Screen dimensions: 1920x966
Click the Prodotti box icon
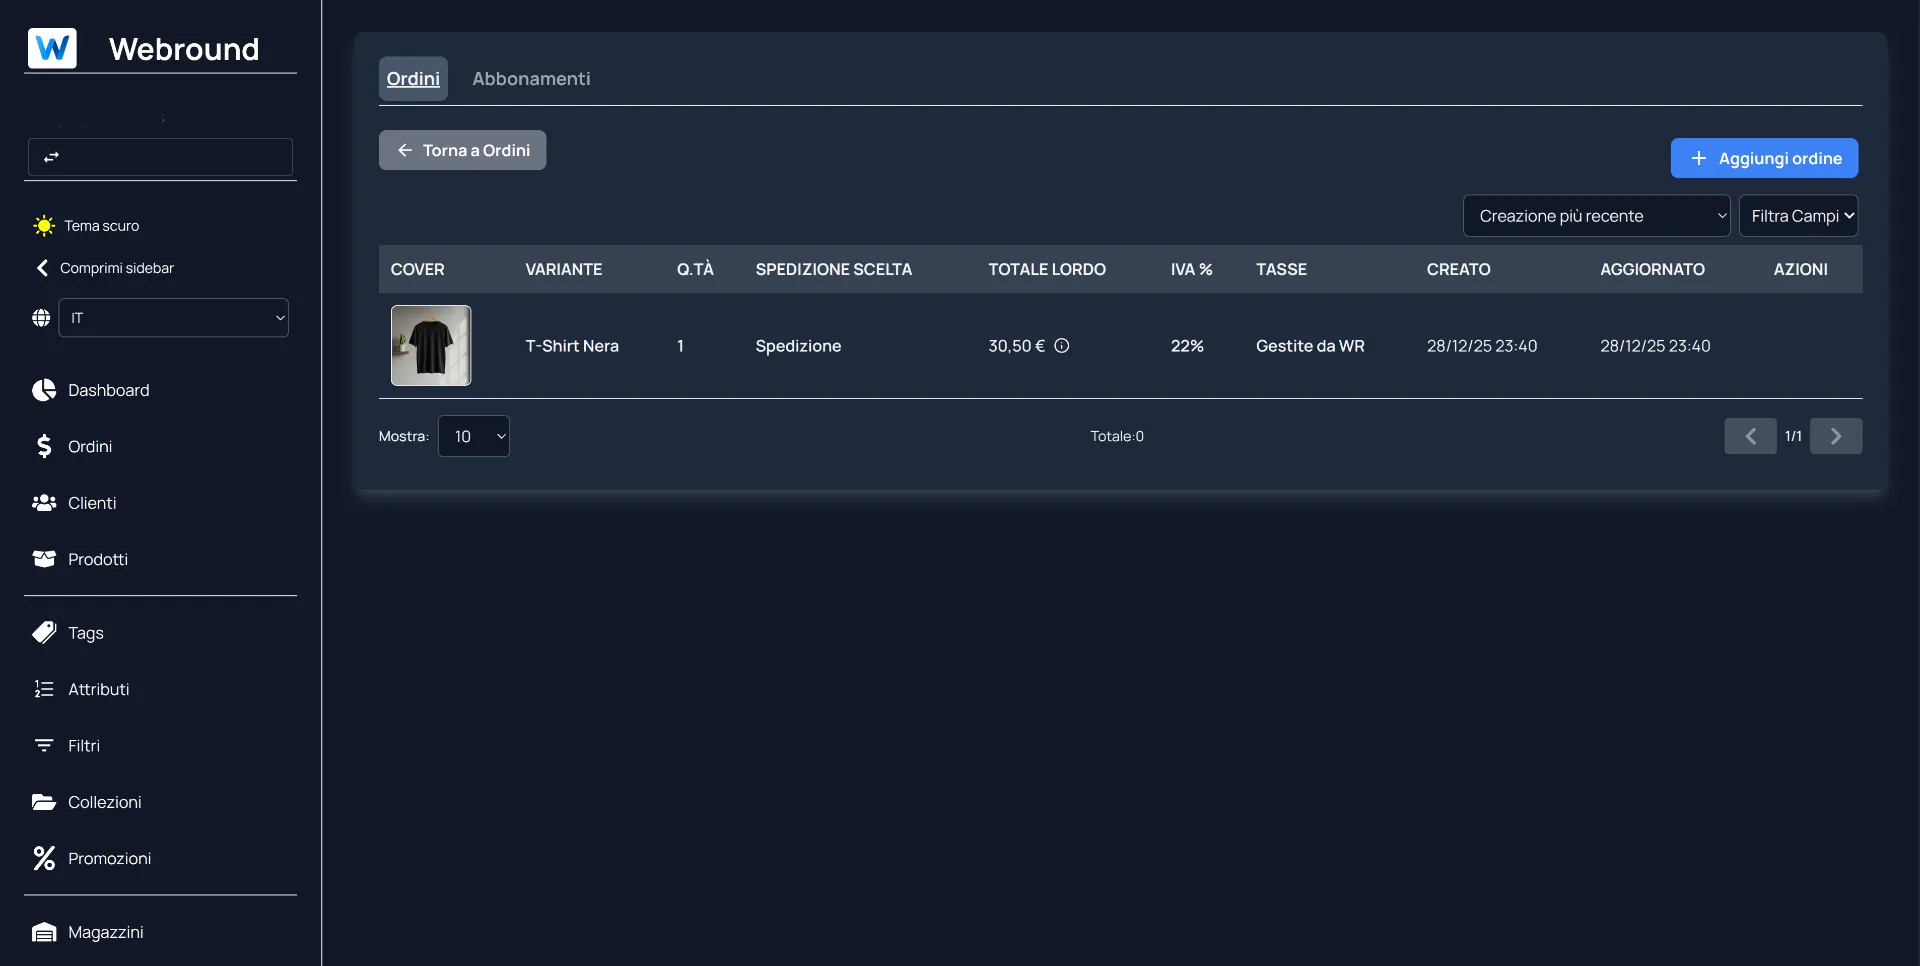[x=44, y=559]
